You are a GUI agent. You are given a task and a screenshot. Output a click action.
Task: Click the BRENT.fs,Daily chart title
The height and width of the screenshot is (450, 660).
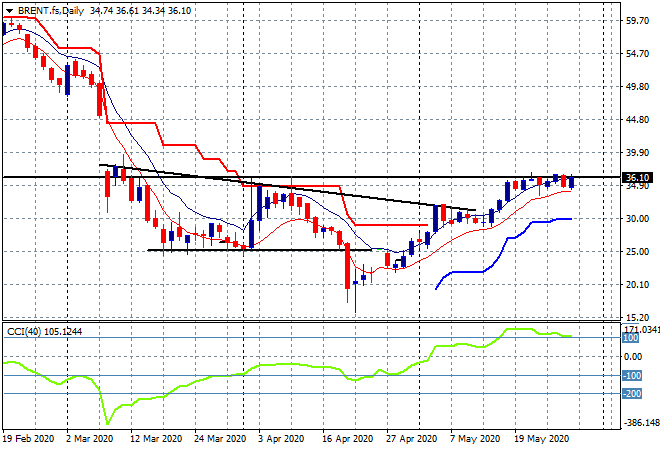51,11
